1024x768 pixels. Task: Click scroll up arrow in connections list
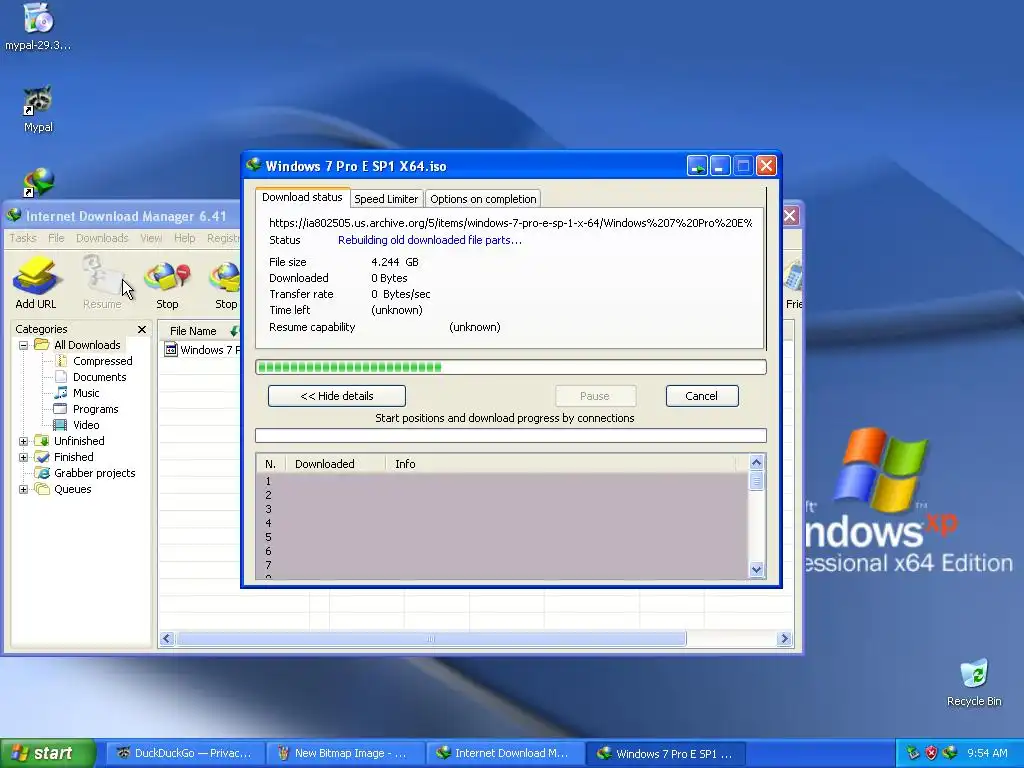756,462
